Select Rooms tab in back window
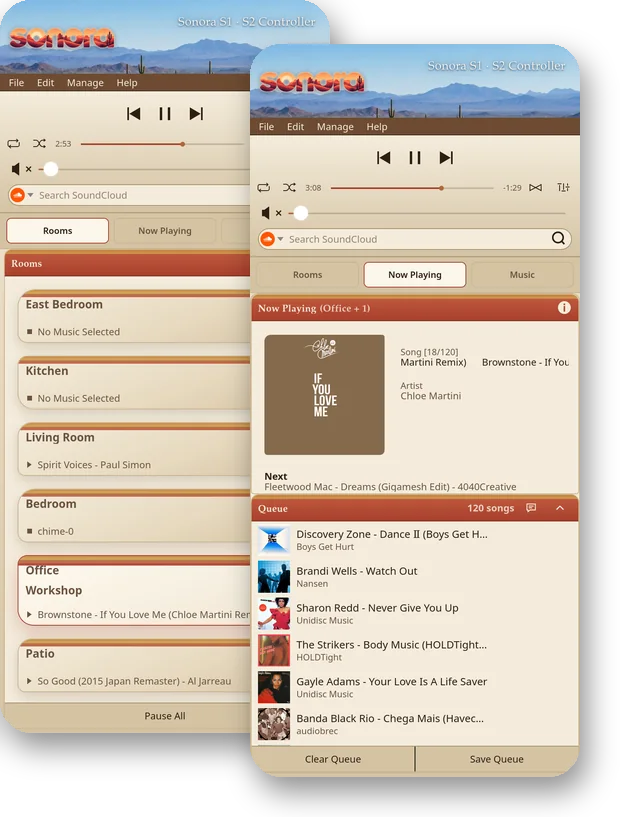The height and width of the screenshot is (817, 620). coord(58,231)
